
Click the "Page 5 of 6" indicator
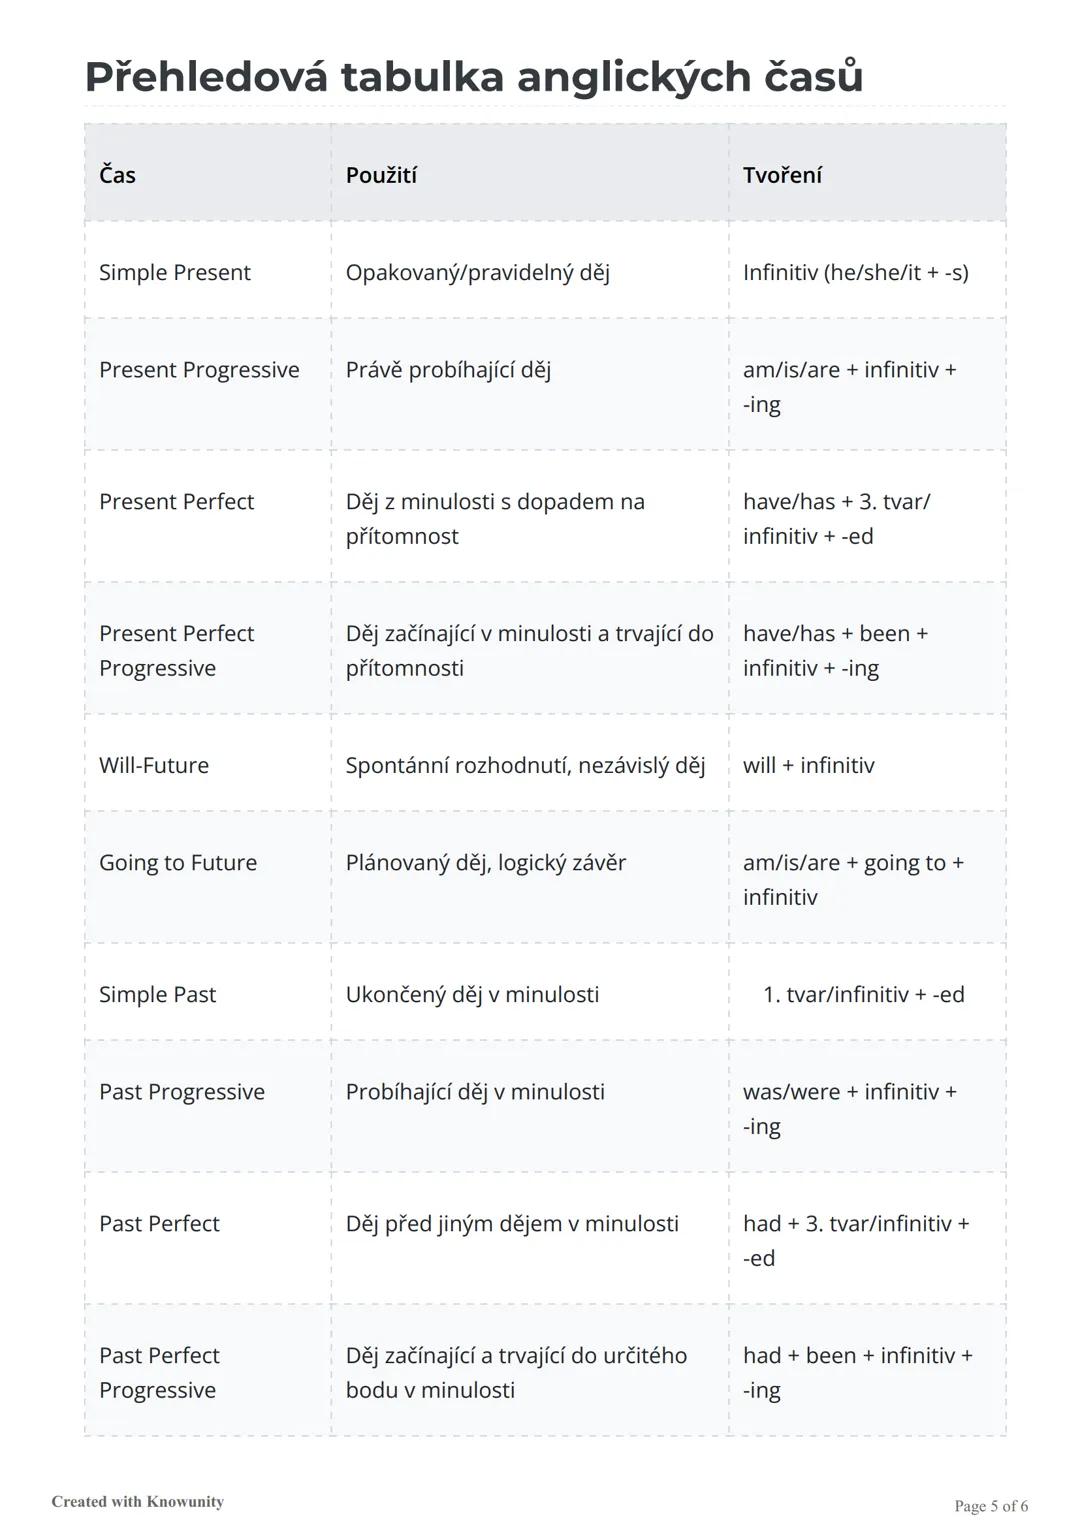991,1505
